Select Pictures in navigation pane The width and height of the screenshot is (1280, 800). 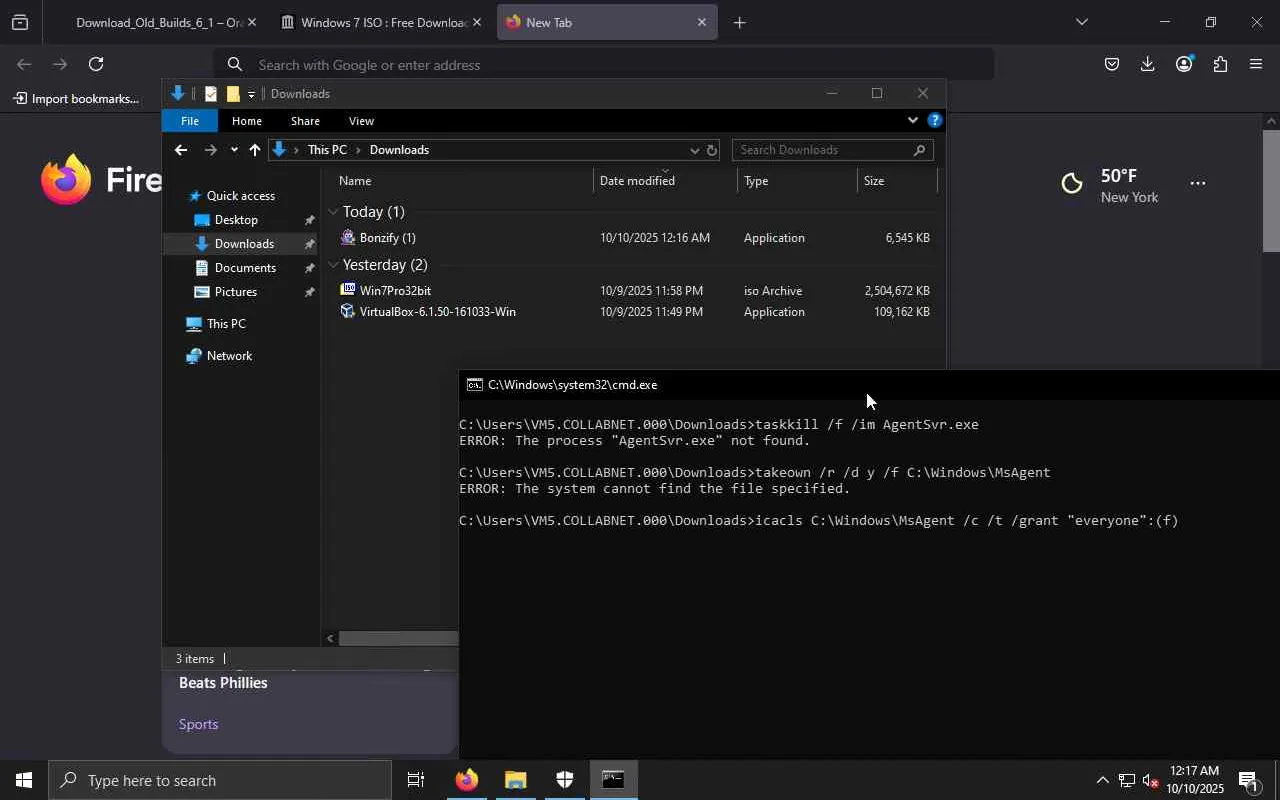(x=236, y=292)
